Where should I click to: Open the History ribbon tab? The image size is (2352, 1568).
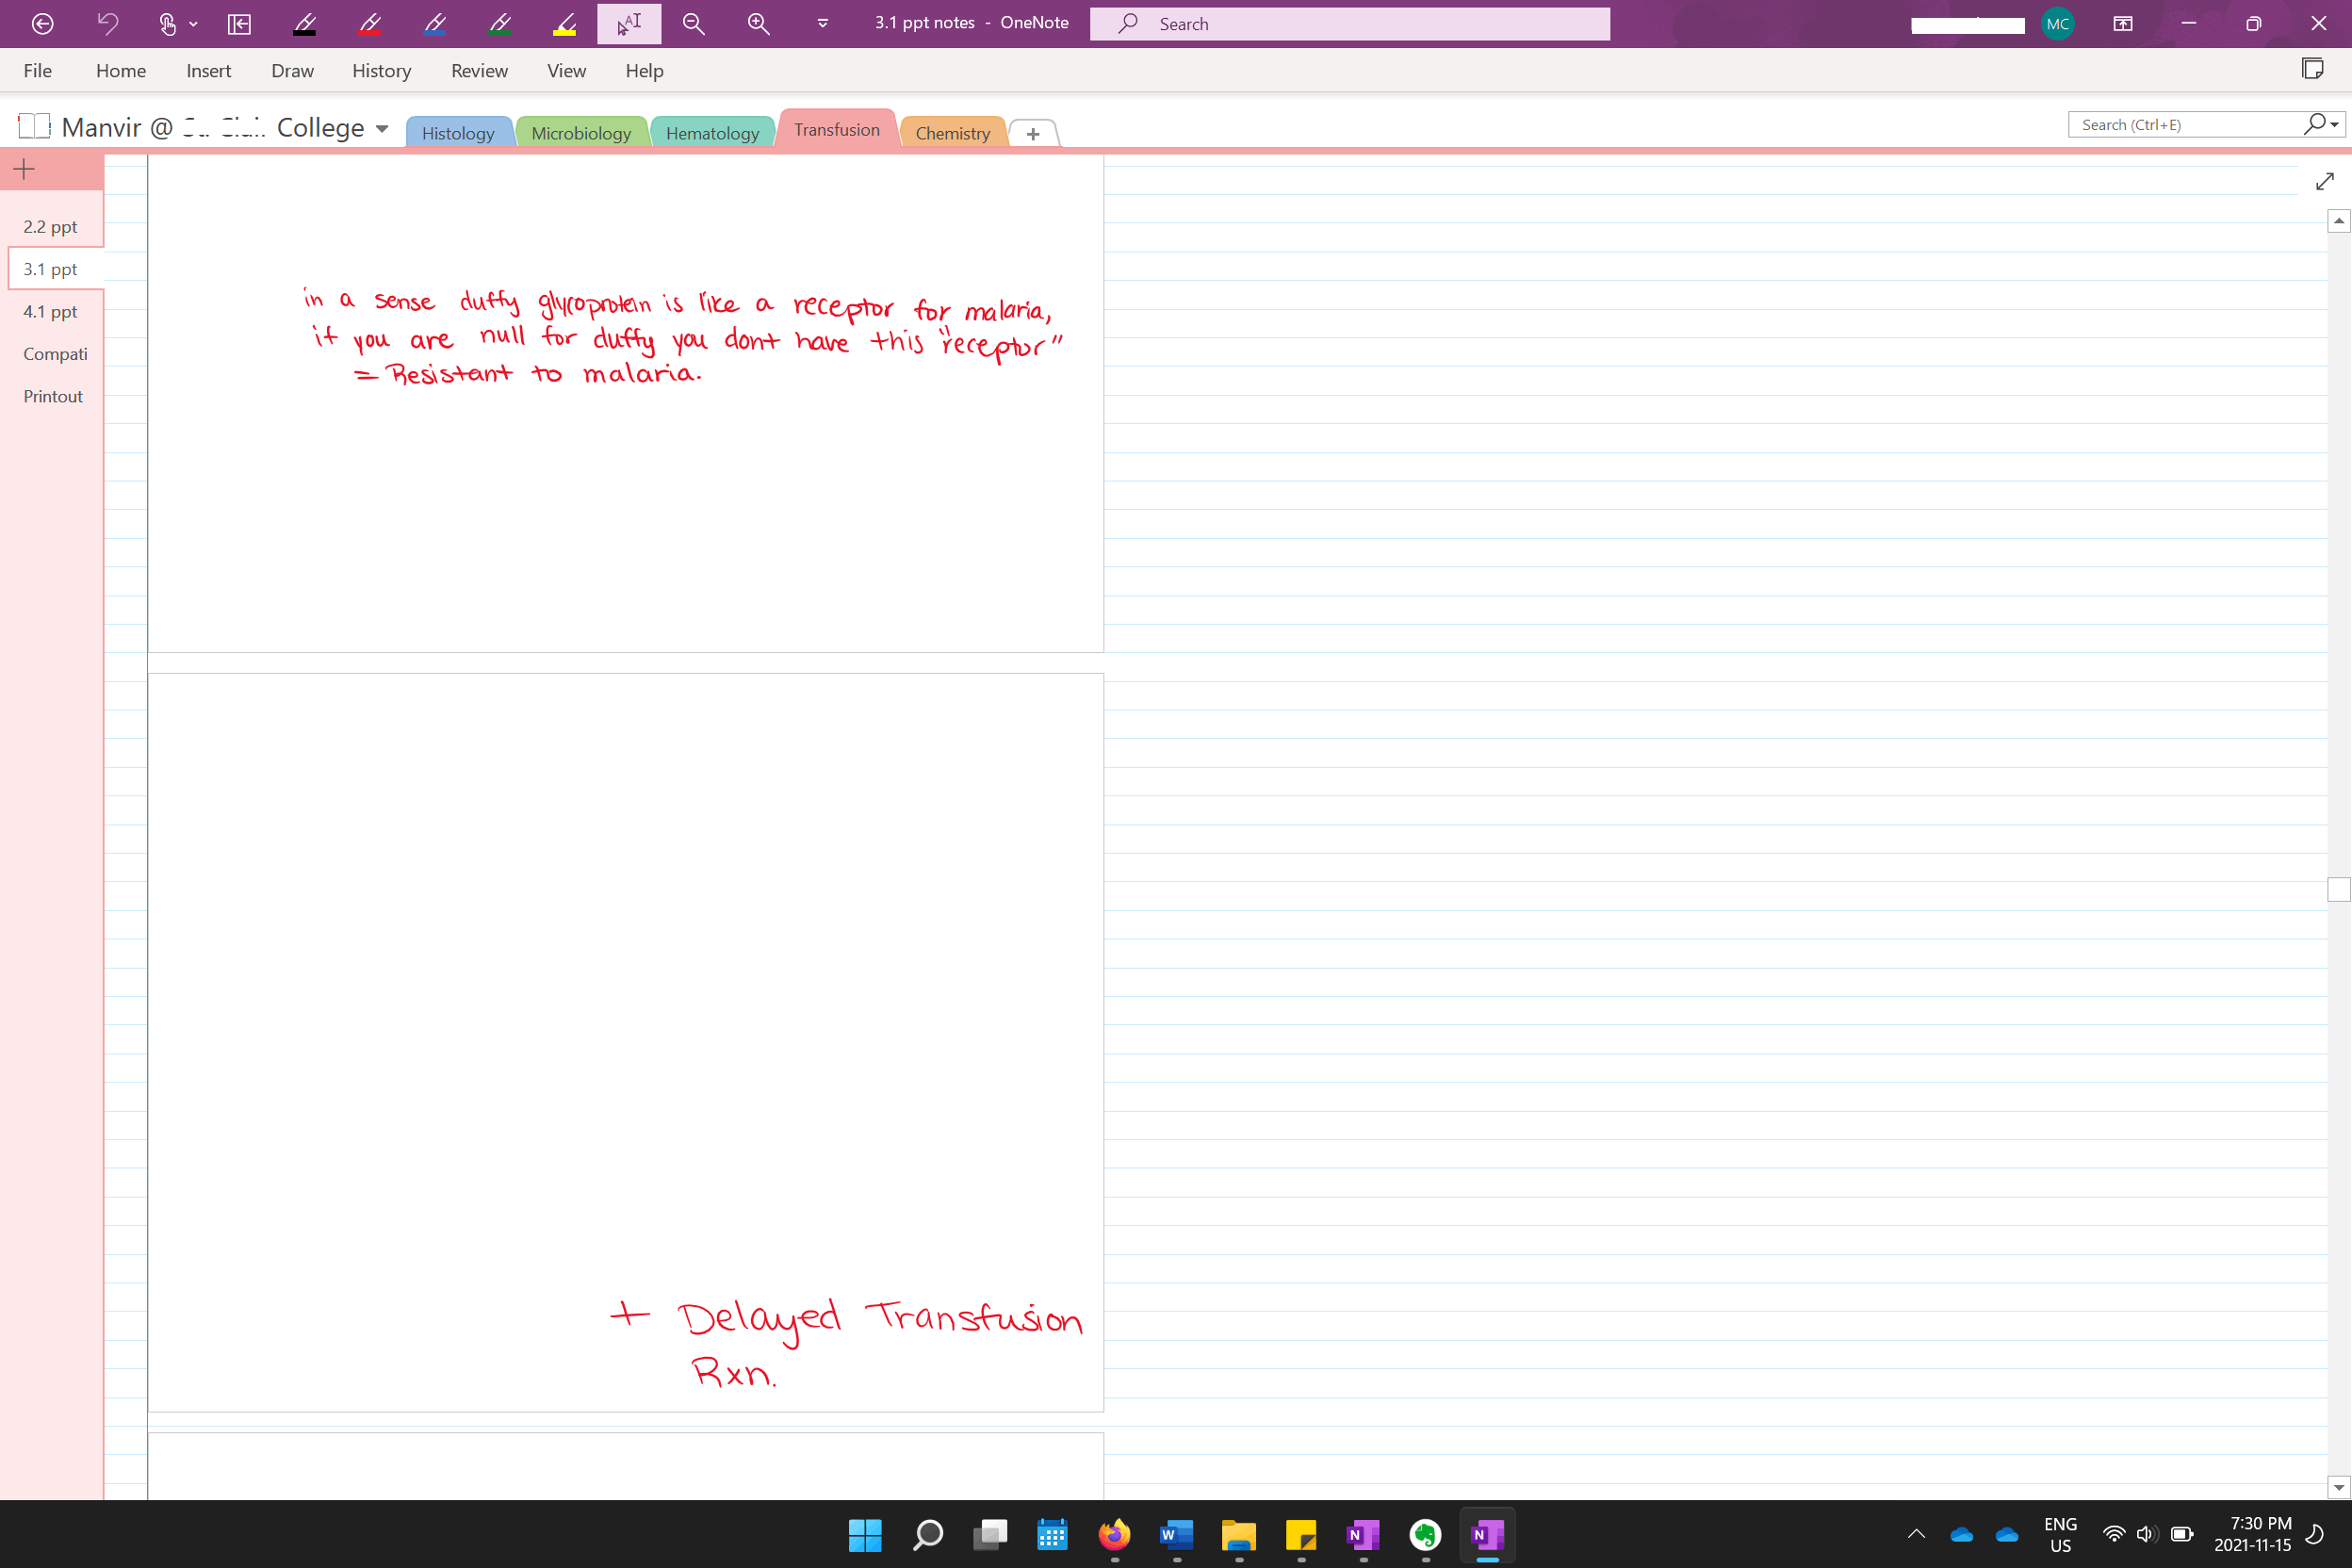(x=381, y=70)
